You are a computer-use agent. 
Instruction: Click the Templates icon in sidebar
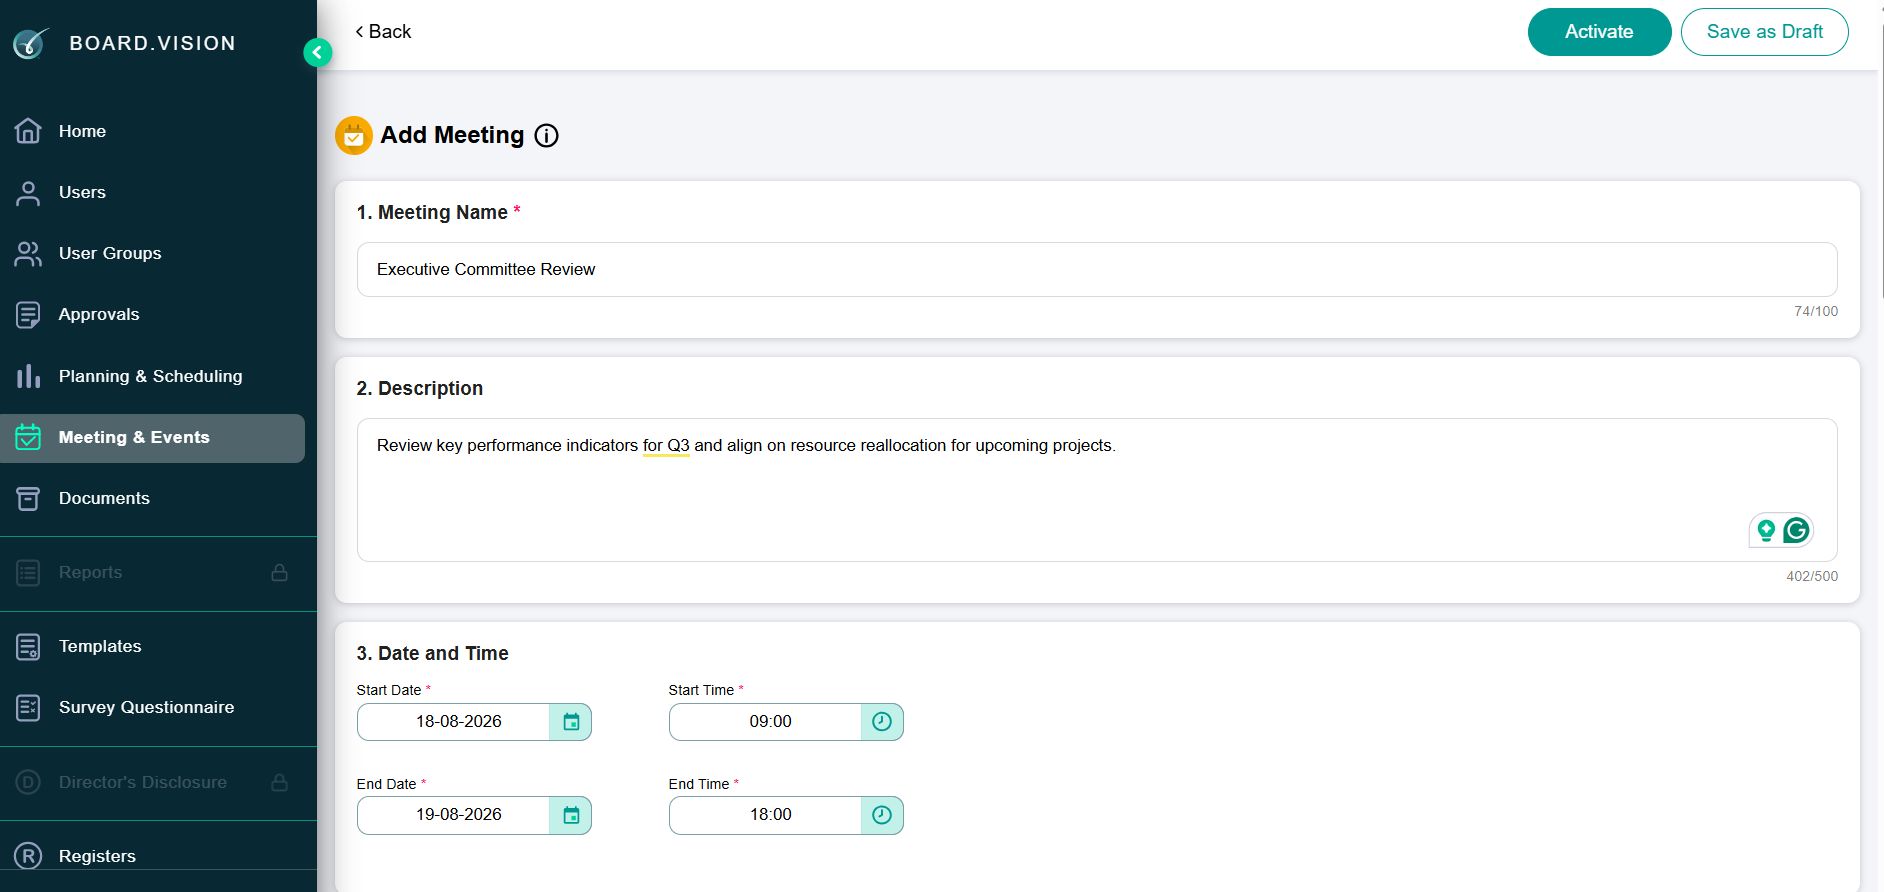(x=28, y=647)
